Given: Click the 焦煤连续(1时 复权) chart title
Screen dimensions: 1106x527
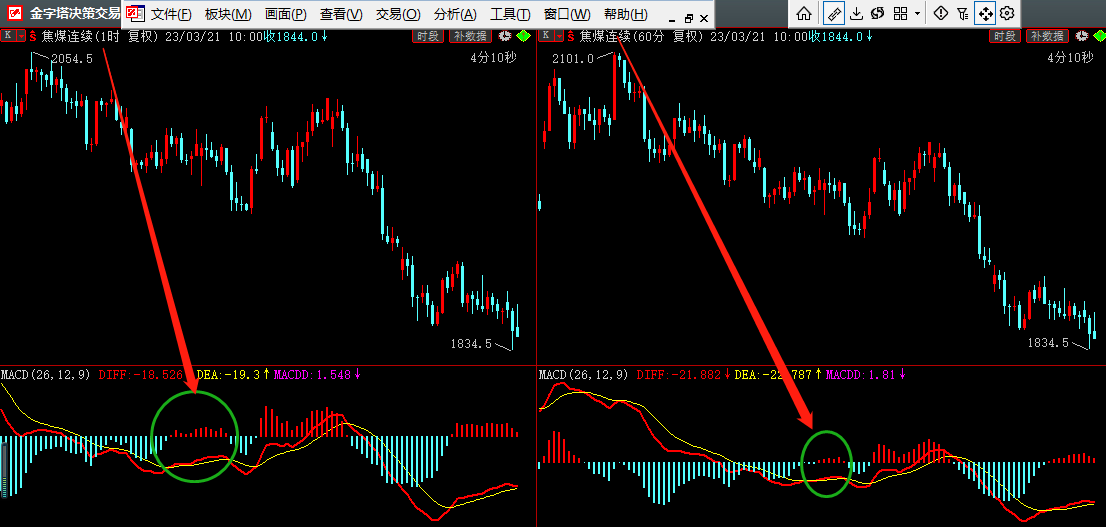Looking at the screenshot, I should pyautogui.click(x=101, y=36).
